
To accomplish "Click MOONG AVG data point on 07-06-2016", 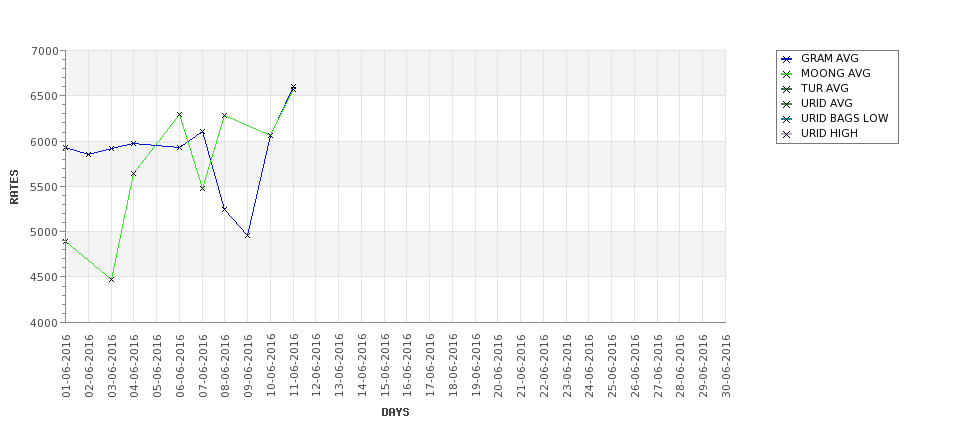I will pyautogui.click(x=202, y=188).
